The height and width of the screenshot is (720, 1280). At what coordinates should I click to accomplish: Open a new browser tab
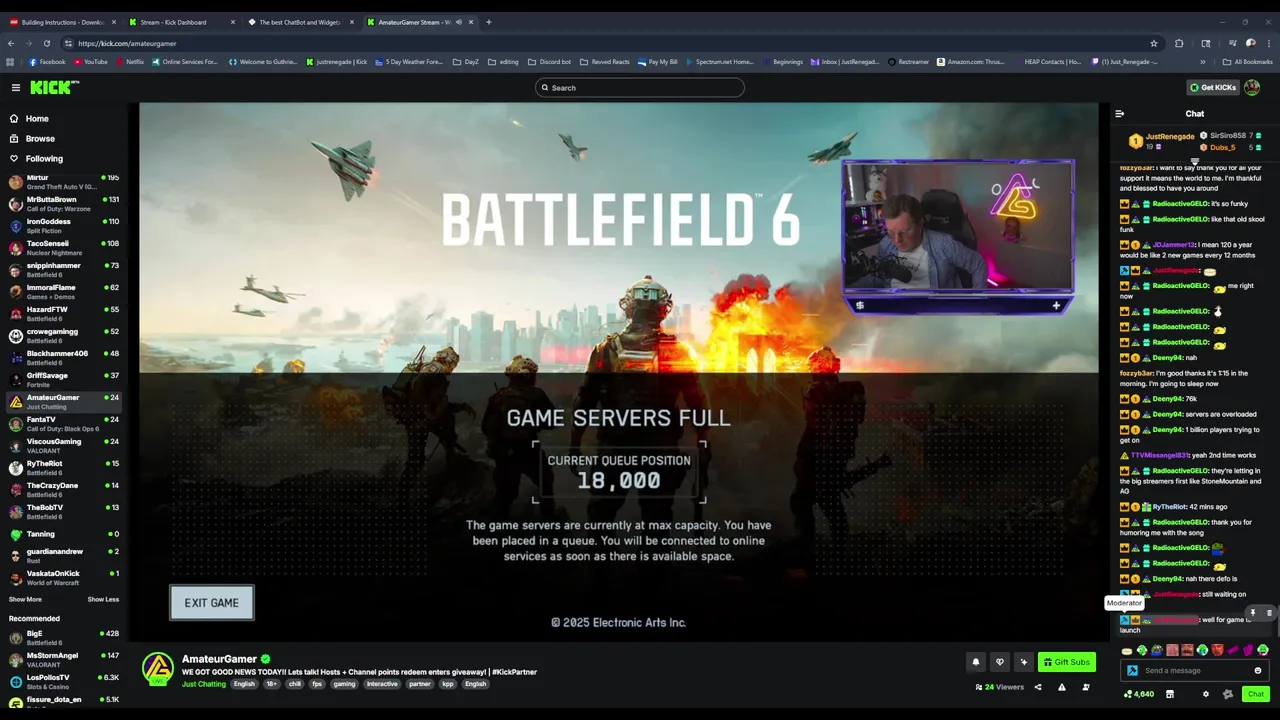pos(488,22)
